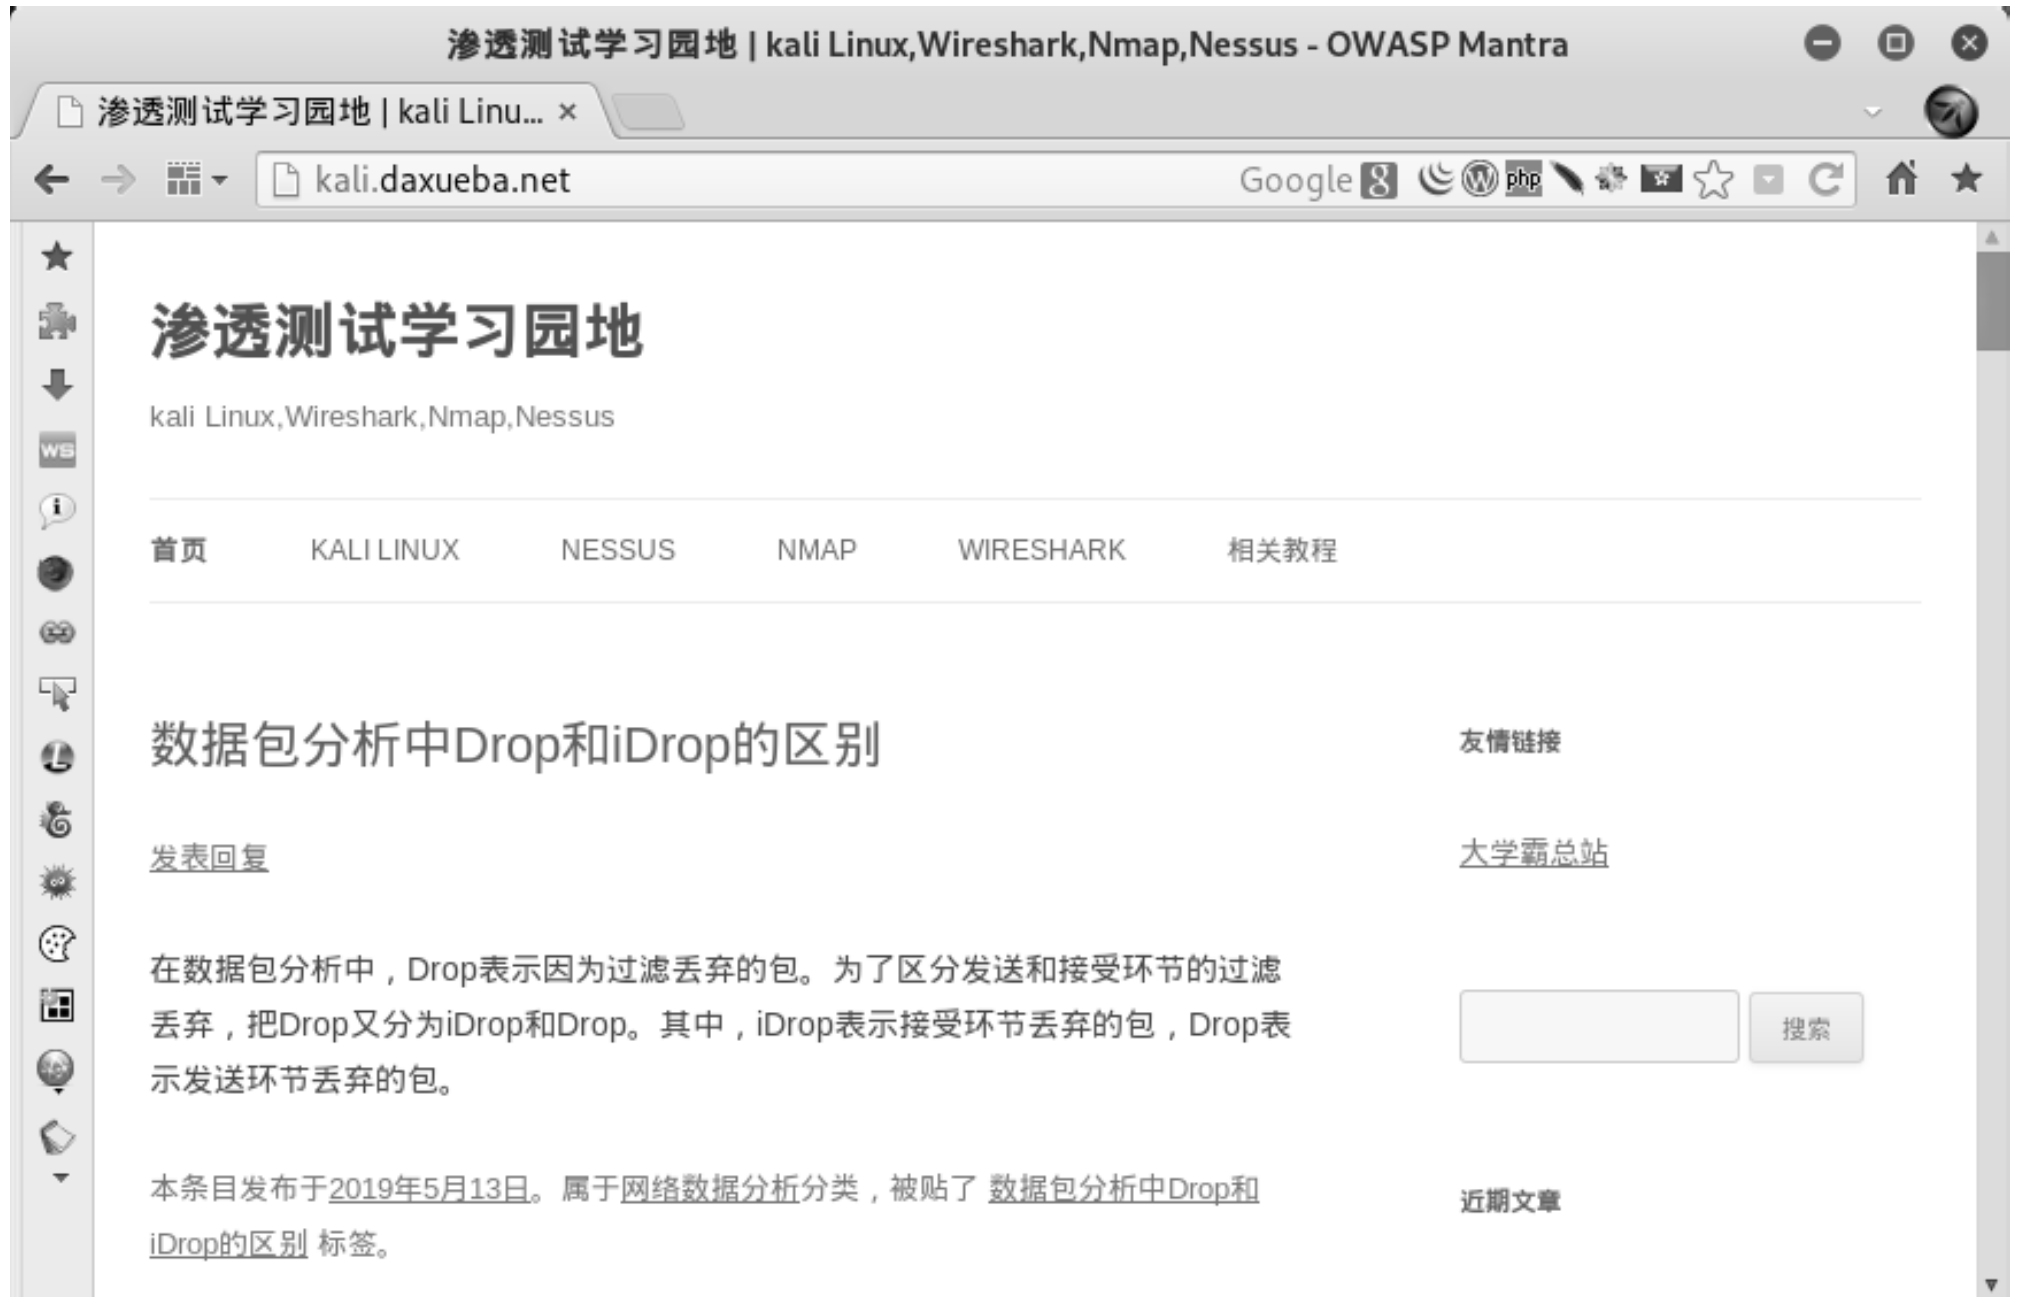The image size is (2025, 1311).
Task: Open the NESSUS menu item
Action: click(619, 549)
